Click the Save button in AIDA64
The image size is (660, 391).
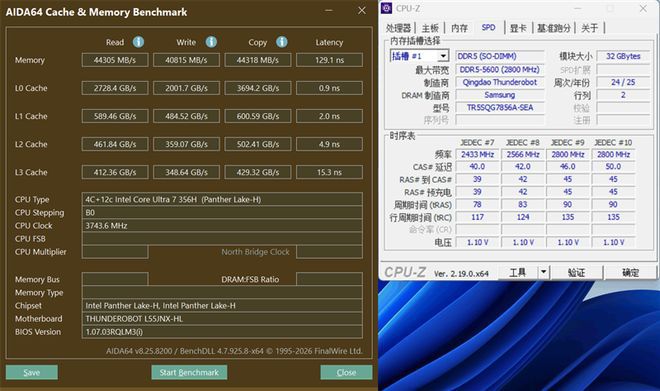(32, 372)
